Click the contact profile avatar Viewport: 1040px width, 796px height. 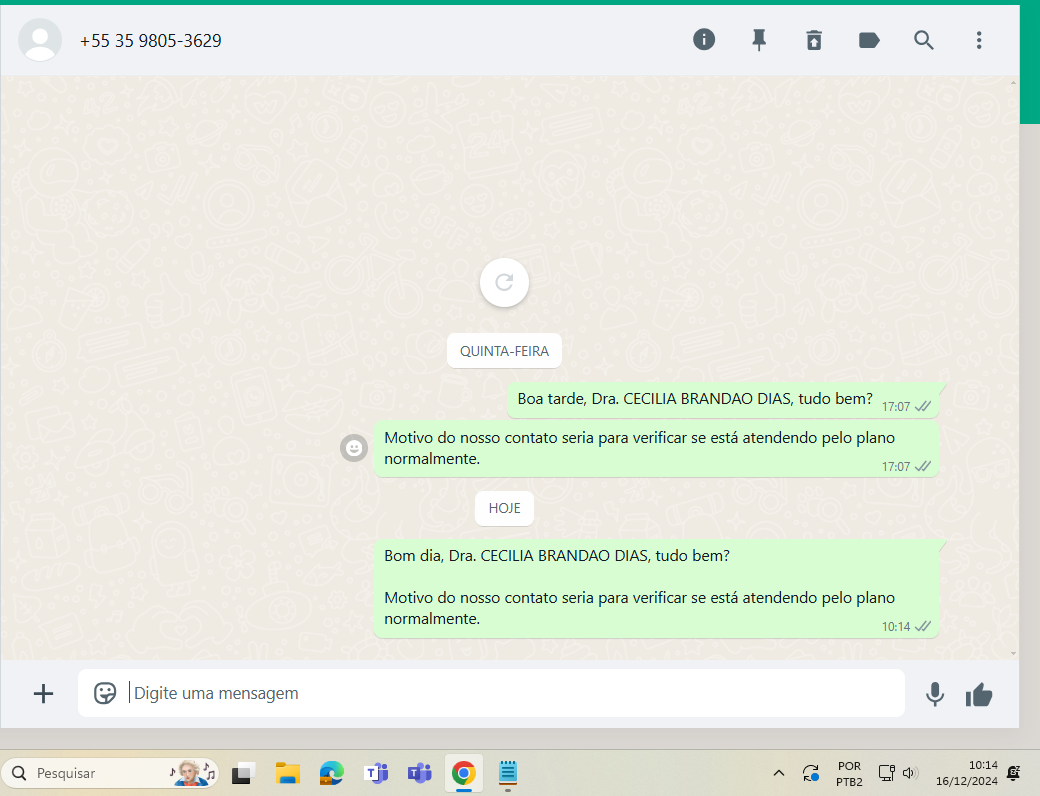click(x=40, y=40)
